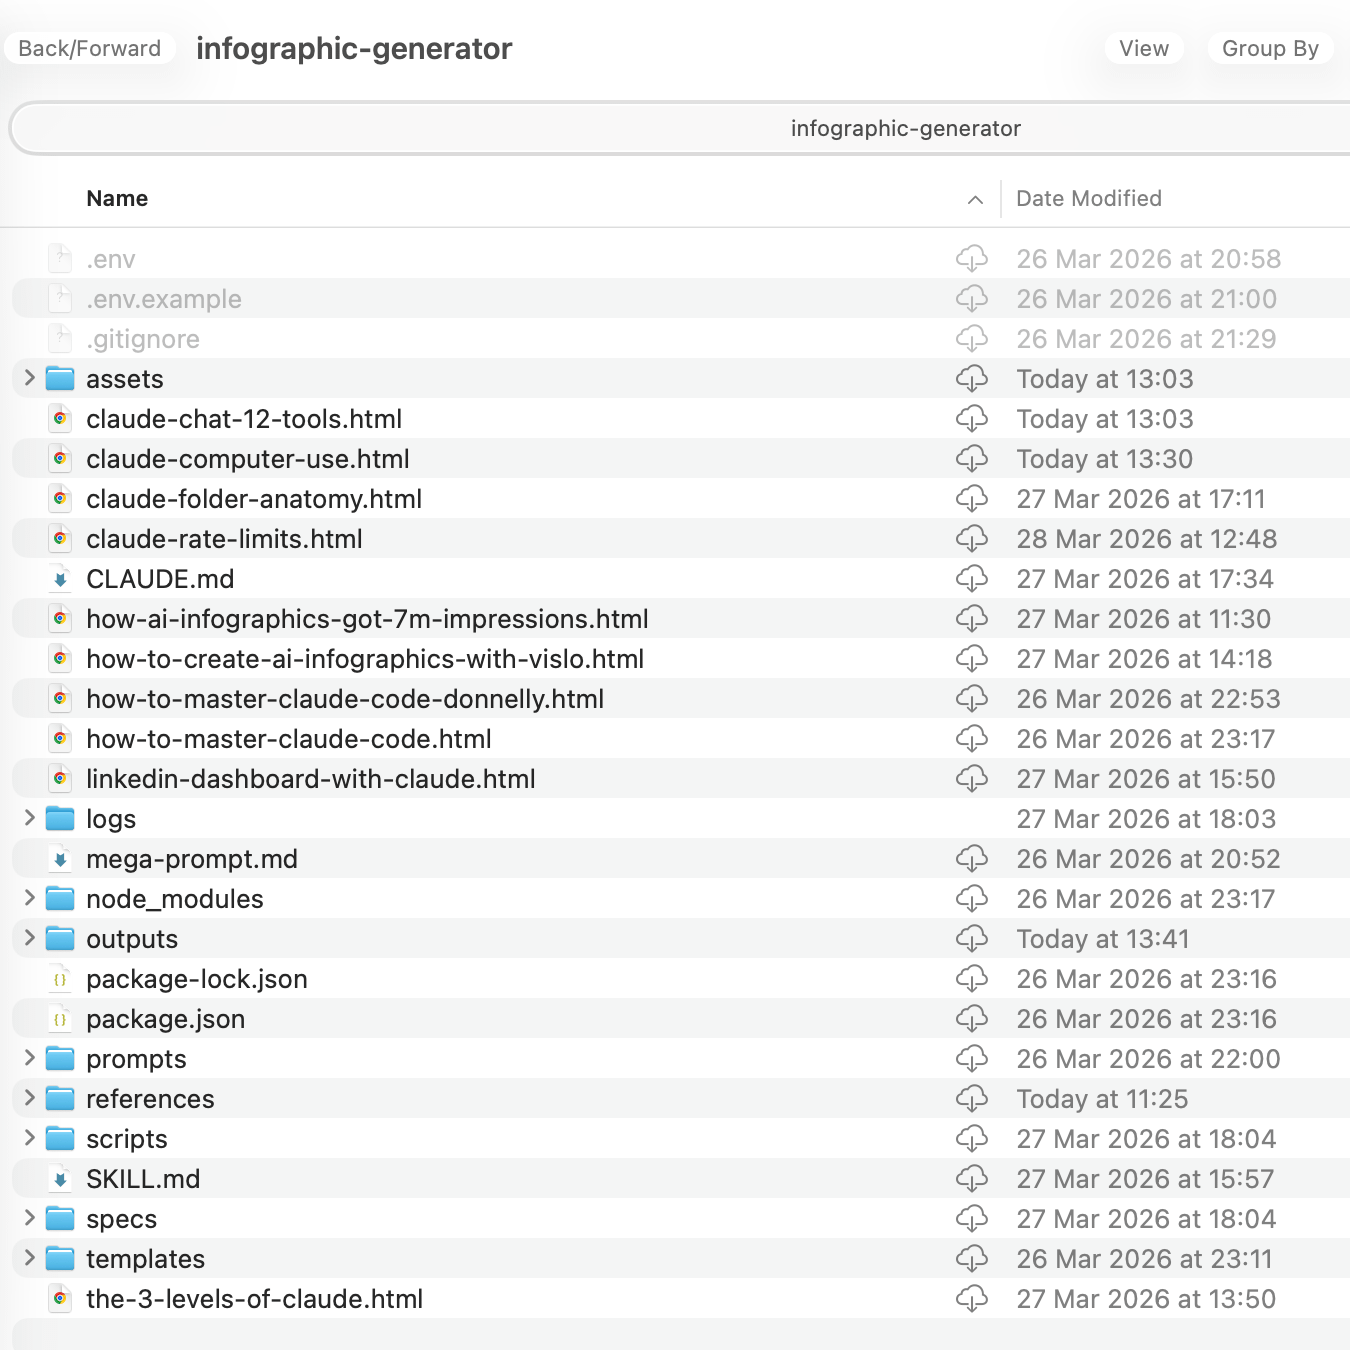This screenshot has width=1350, height=1350.
Task: Click the markdown file icon of CLAUDE.md
Action: pyautogui.click(x=60, y=579)
